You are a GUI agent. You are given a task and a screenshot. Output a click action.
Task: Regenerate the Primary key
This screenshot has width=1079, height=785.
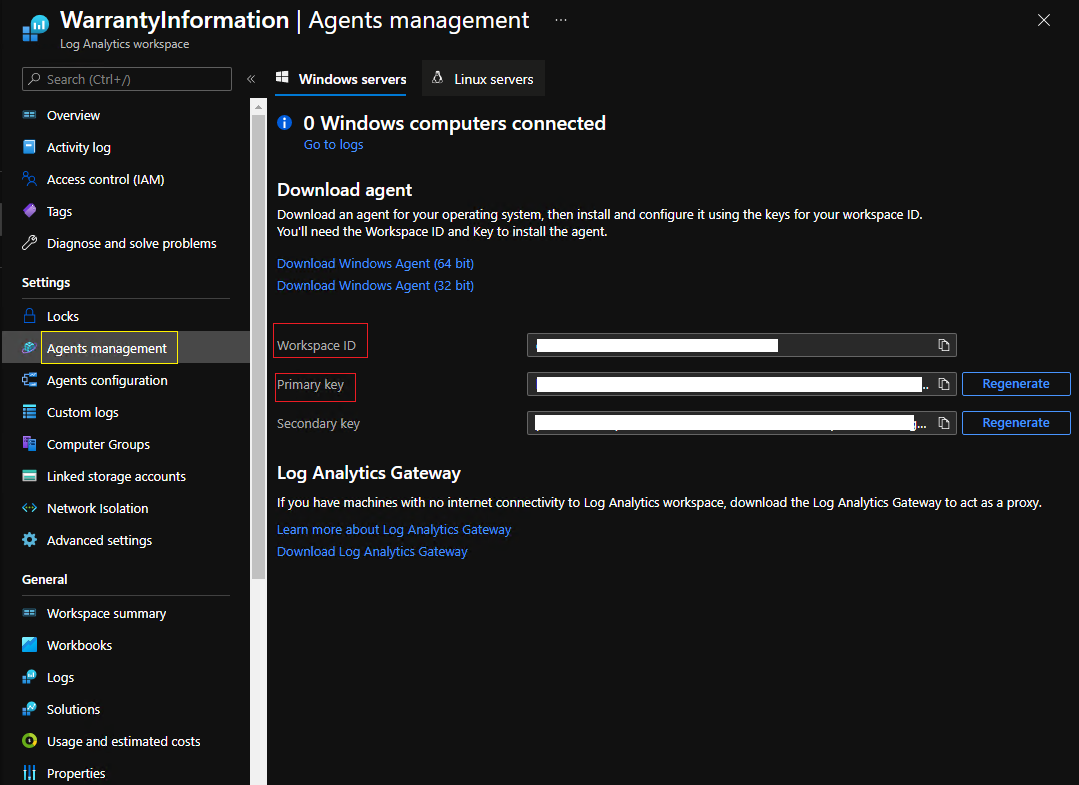pos(1016,384)
